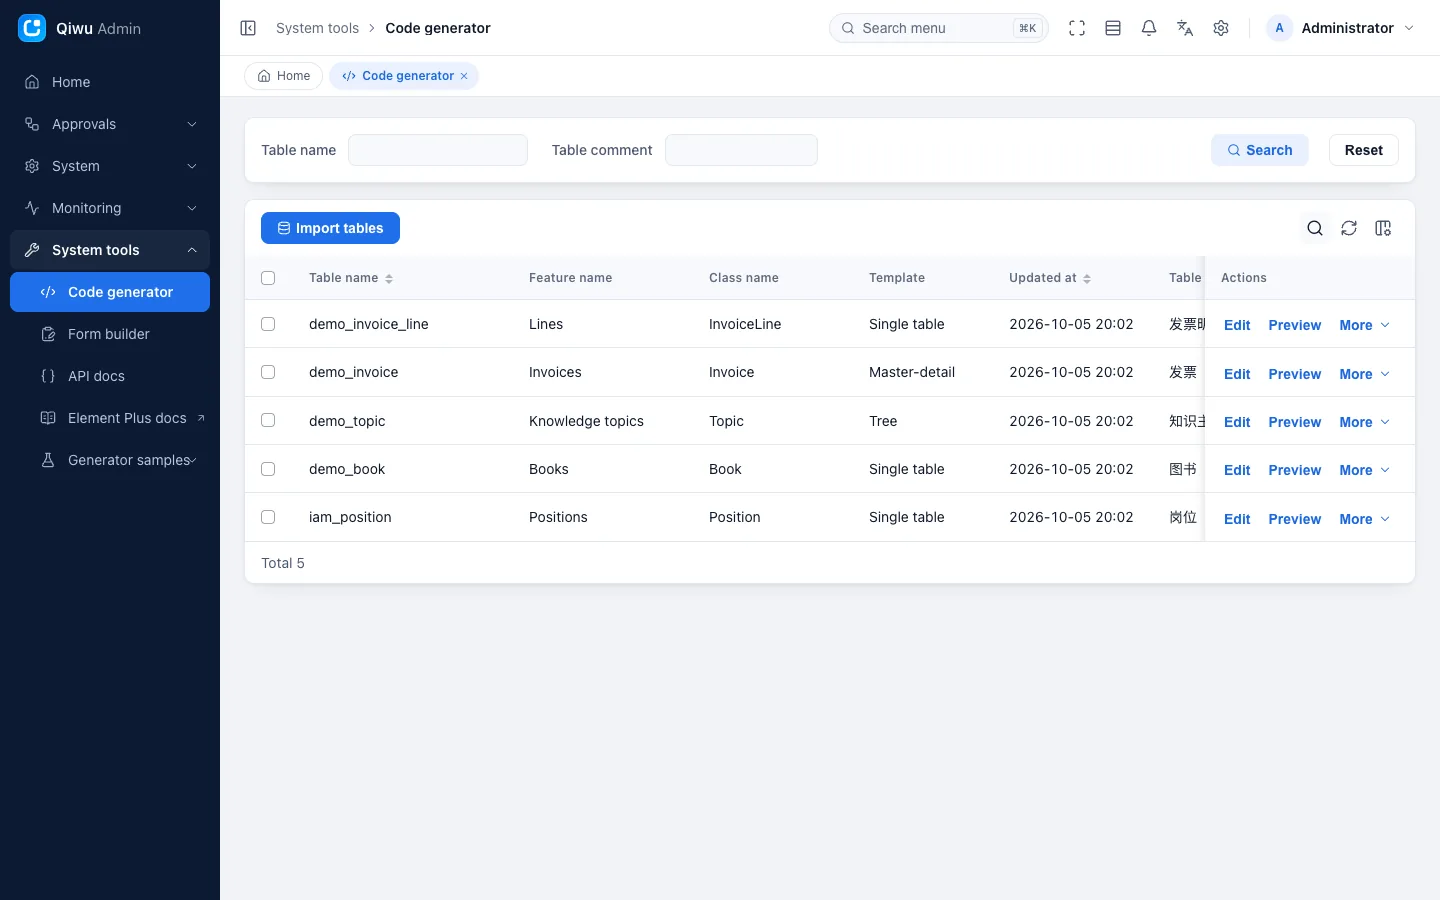Open Form builder in the sidebar

(110, 334)
